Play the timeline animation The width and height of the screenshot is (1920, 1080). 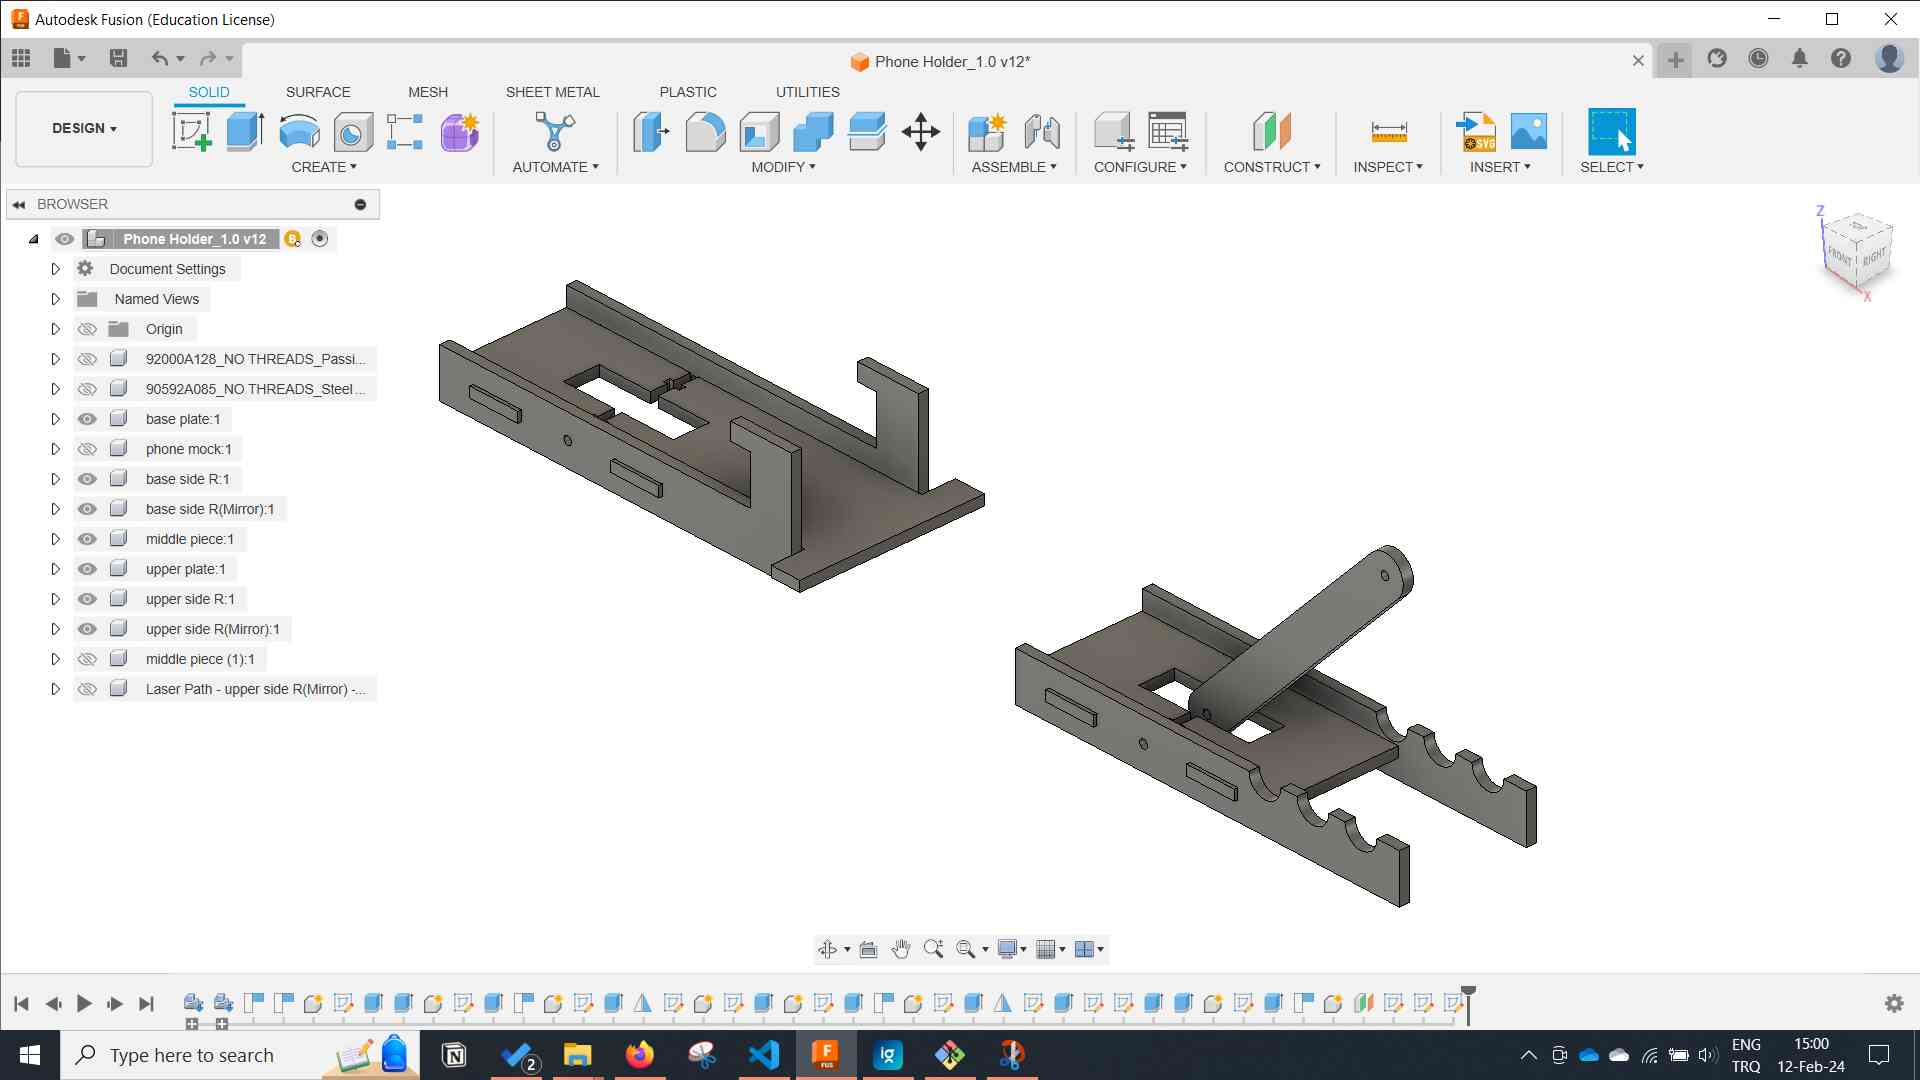[x=84, y=1003]
